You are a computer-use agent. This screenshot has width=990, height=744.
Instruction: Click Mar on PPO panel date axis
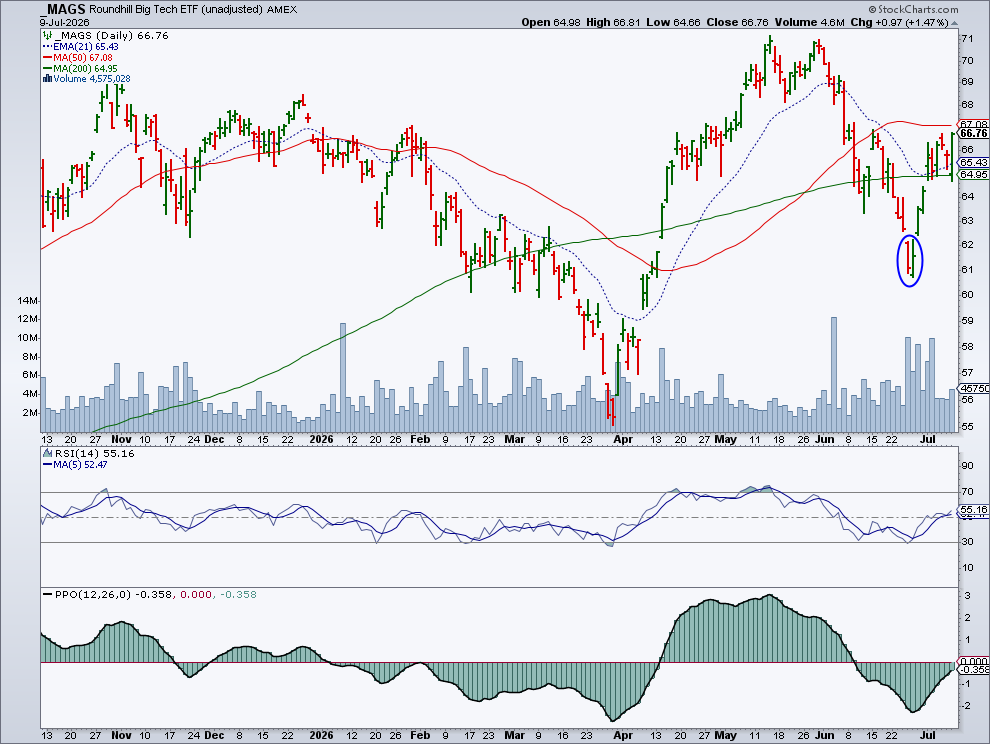pyautogui.click(x=515, y=735)
